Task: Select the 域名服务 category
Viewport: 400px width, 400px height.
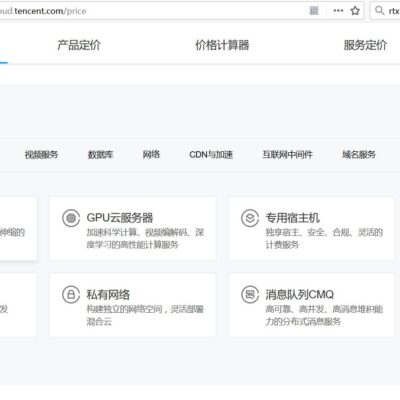Action: tap(359, 154)
